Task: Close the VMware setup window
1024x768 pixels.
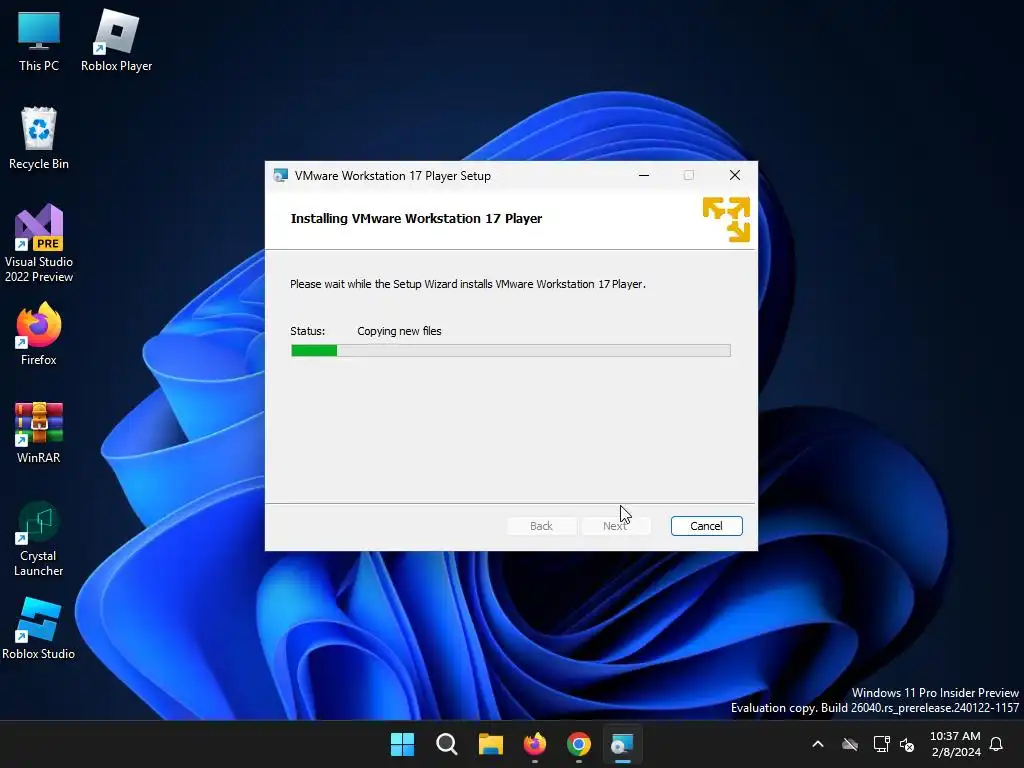Action: (x=735, y=175)
